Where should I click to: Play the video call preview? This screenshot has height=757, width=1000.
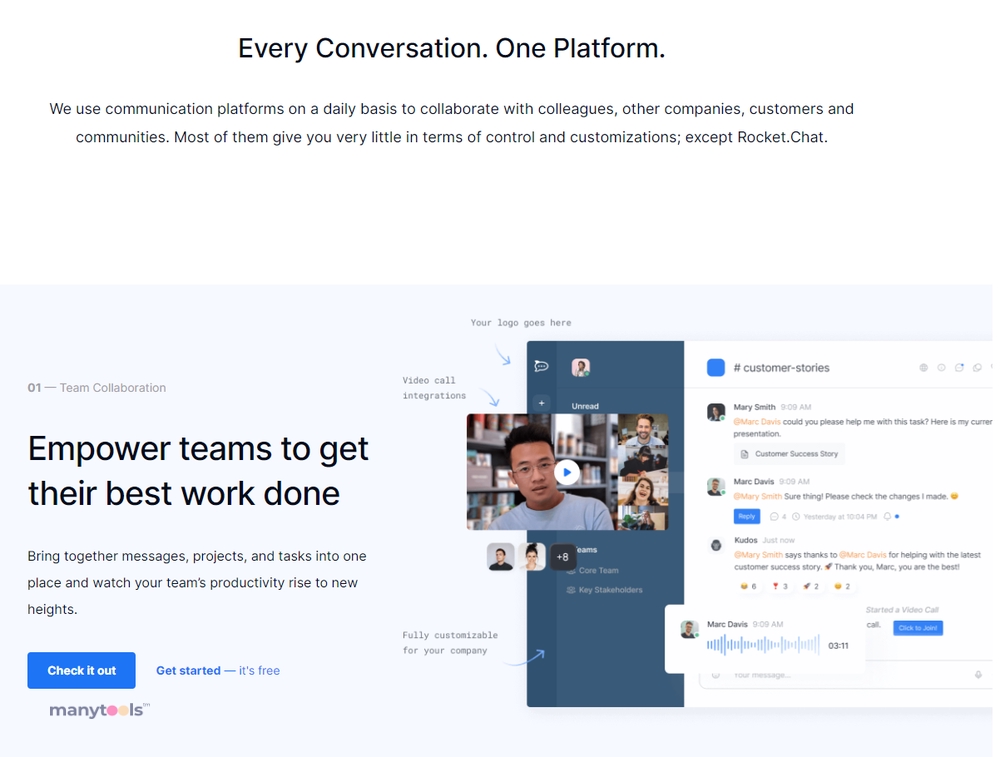567,473
